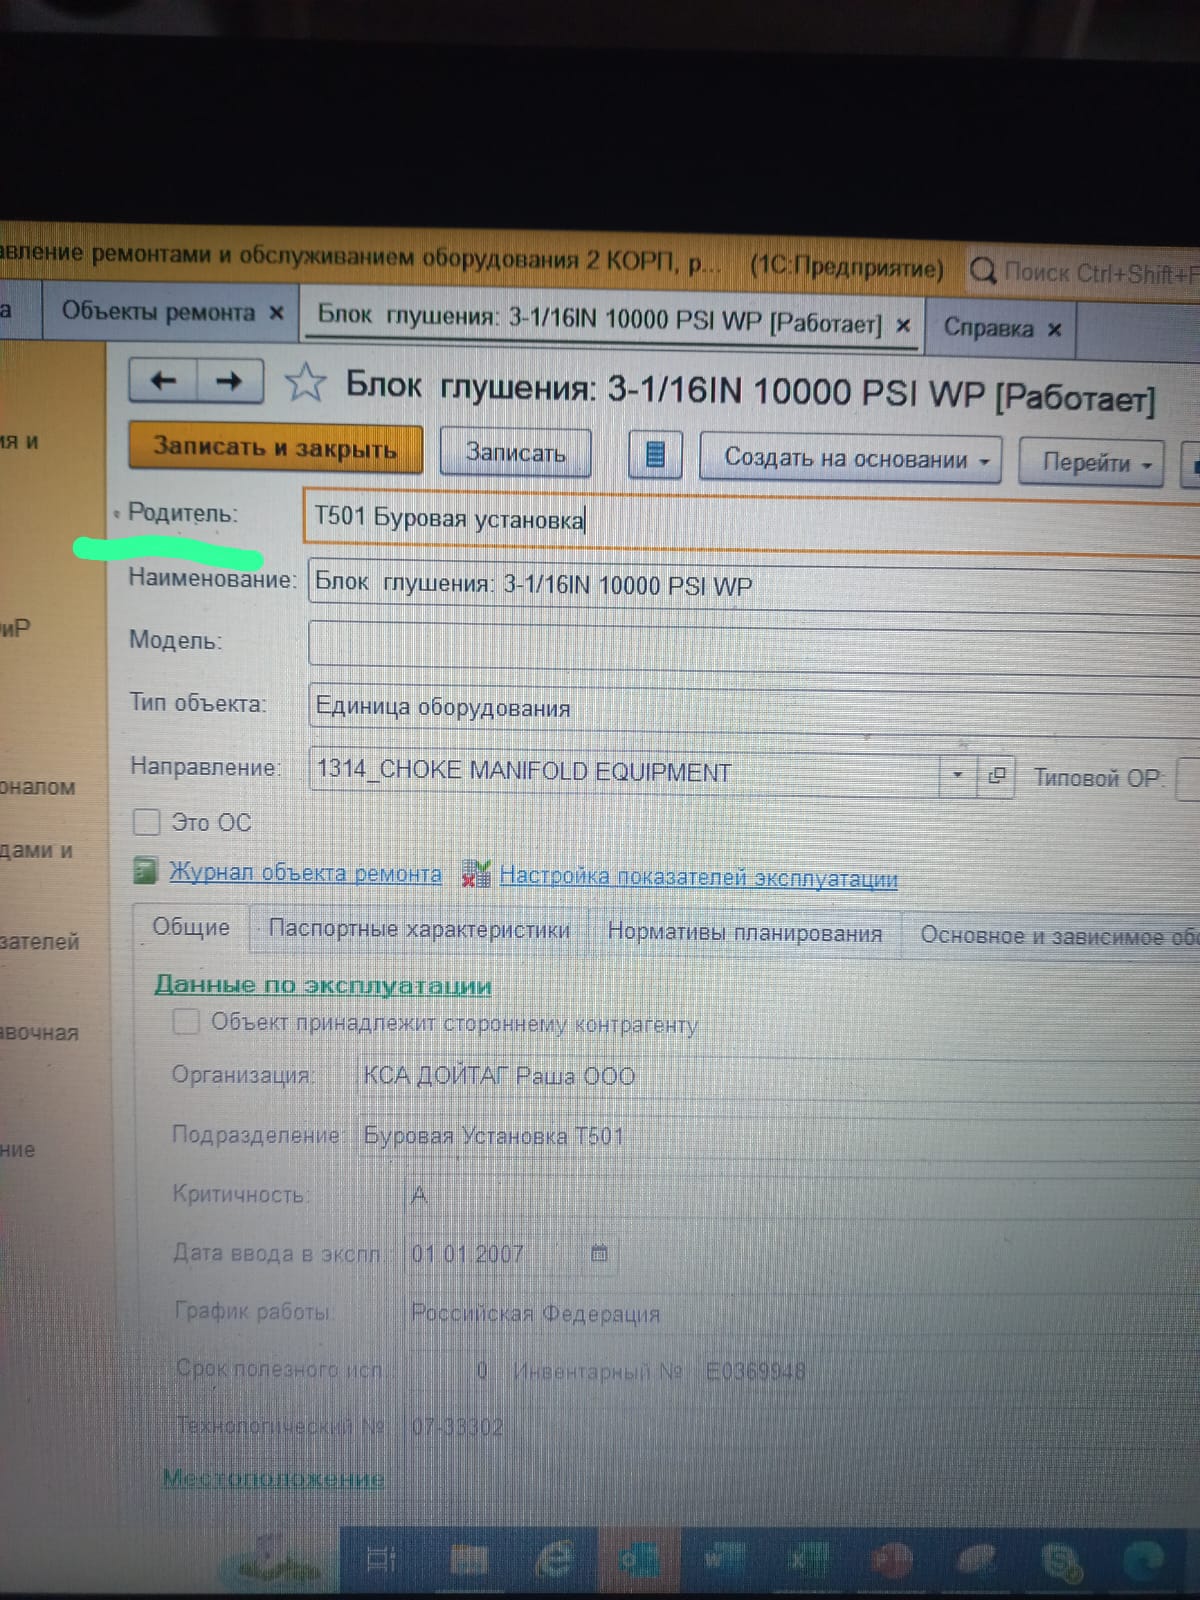Open Outlook from the taskbar
Viewport: 1200px width, 1600px height.
click(638, 1560)
